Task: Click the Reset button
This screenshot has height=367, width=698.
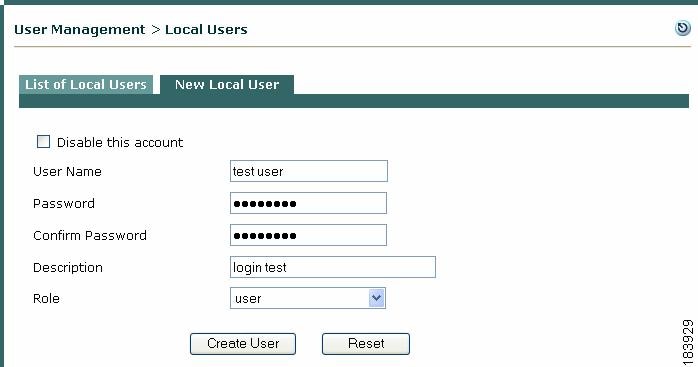Action: 366,344
